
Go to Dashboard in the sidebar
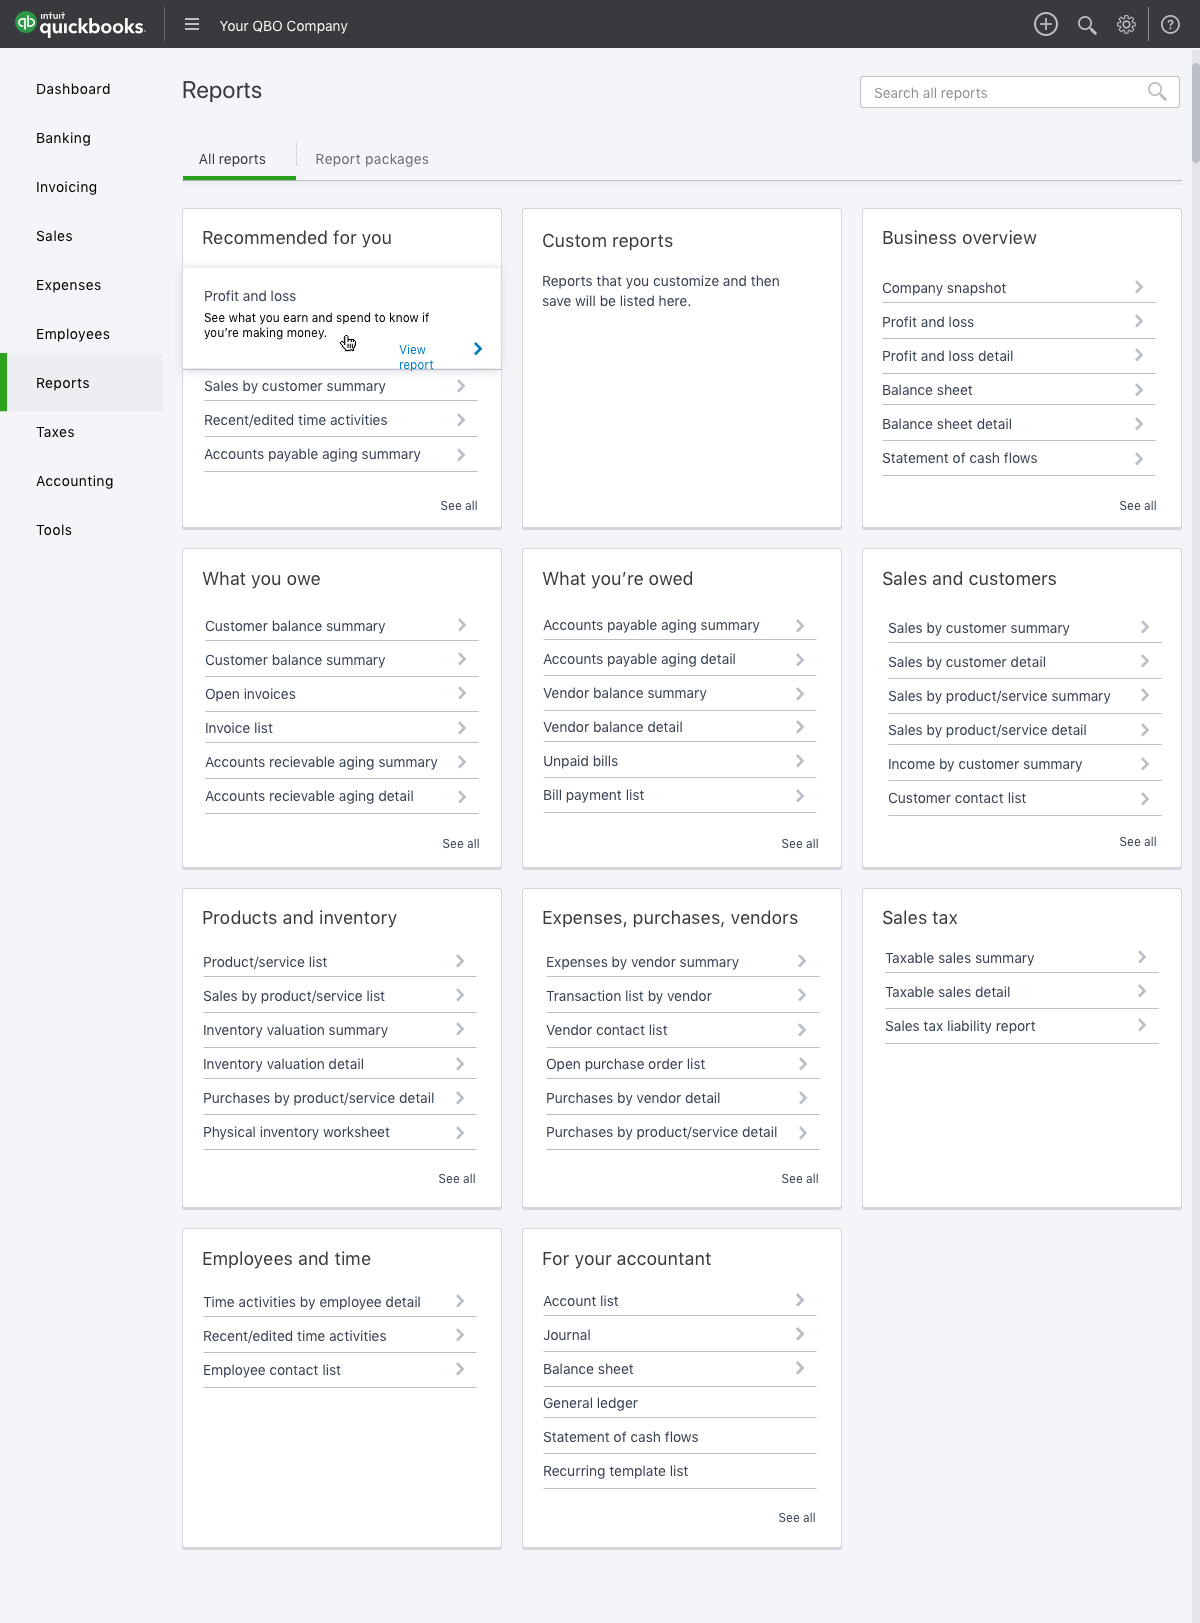tap(73, 89)
